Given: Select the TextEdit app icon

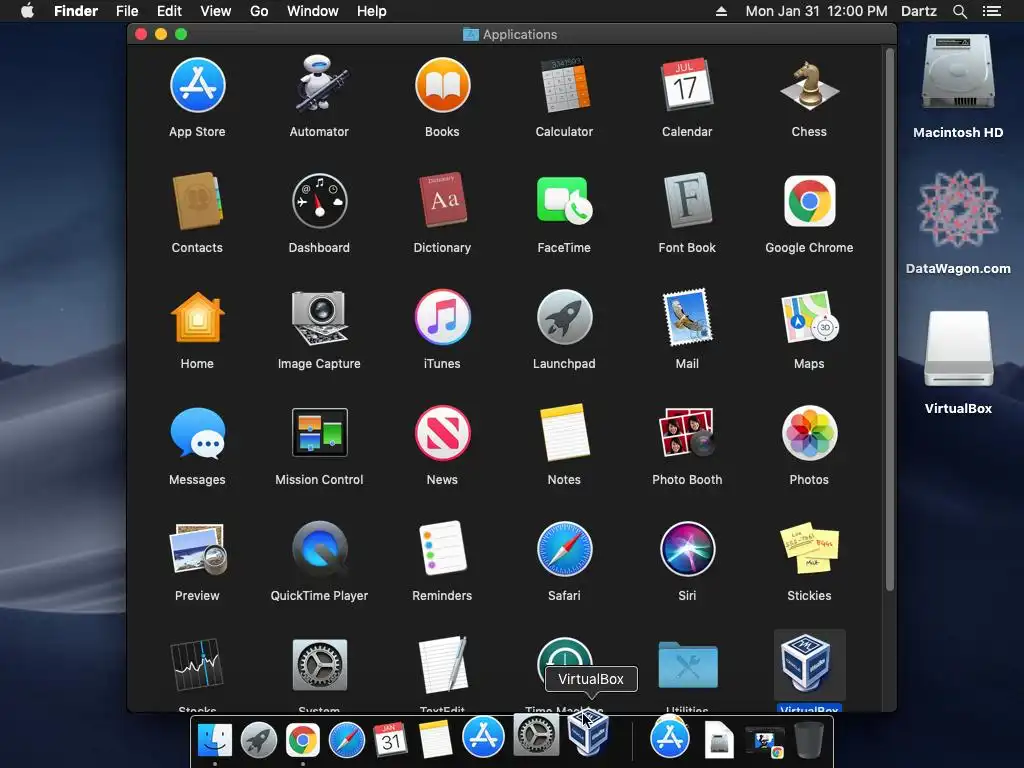Looking at the screenshot, I should [442, 665].
